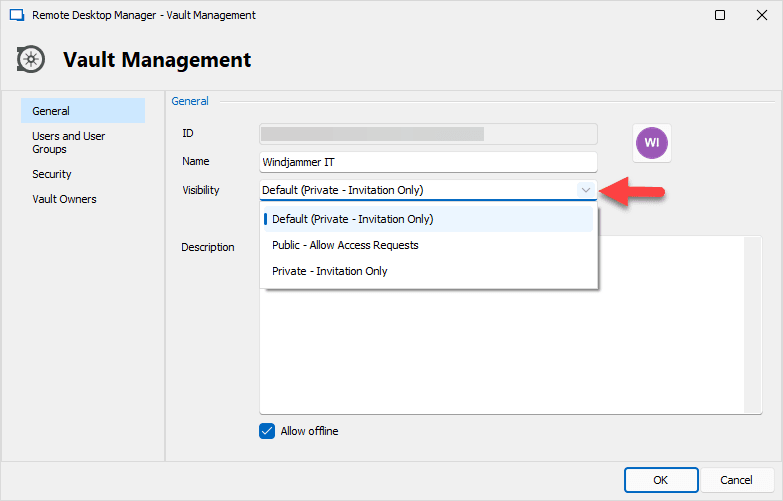The width and height of the screenshot is (783, 501).
Task: Click the Name field containing Windjammer IT
Action: (428, 162)
